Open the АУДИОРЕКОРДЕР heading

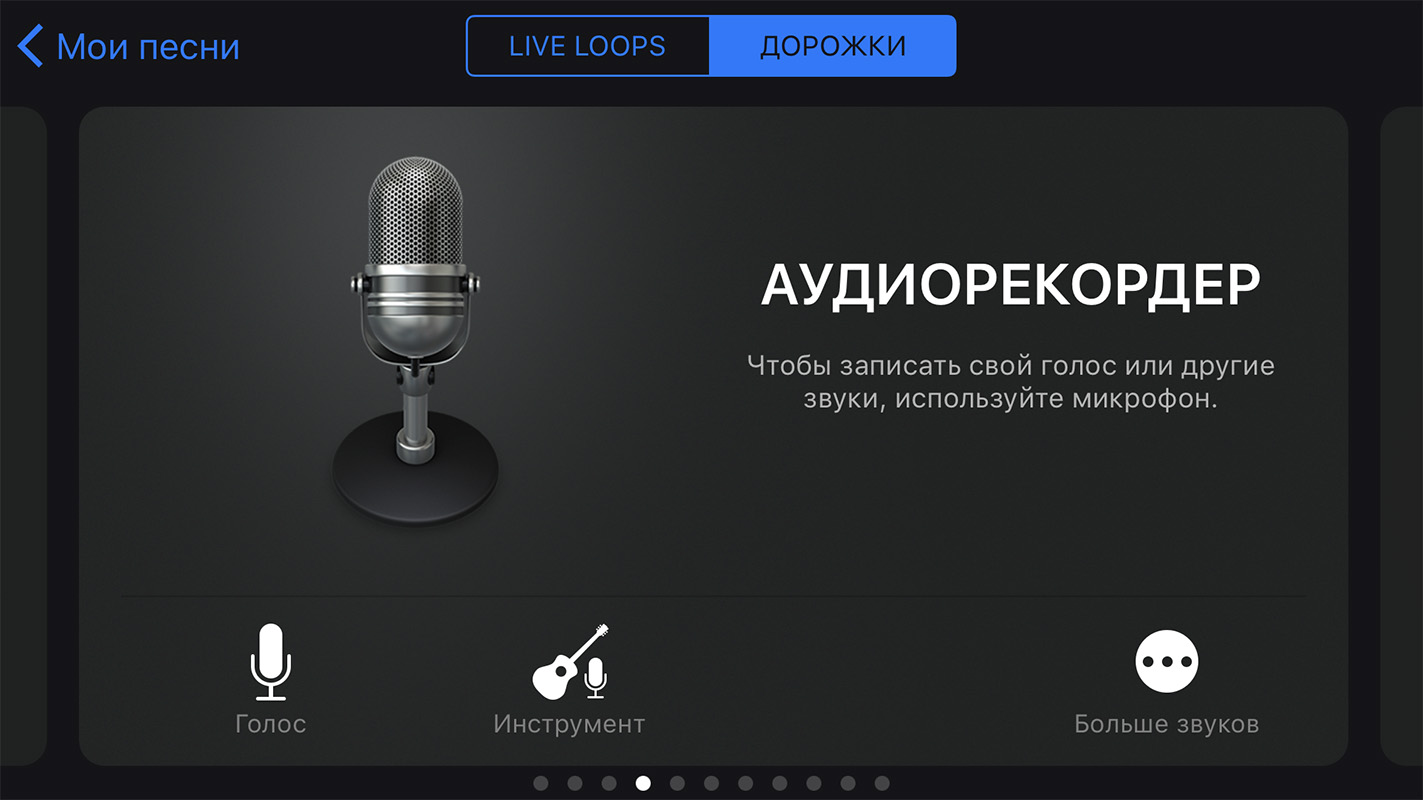1011,286
